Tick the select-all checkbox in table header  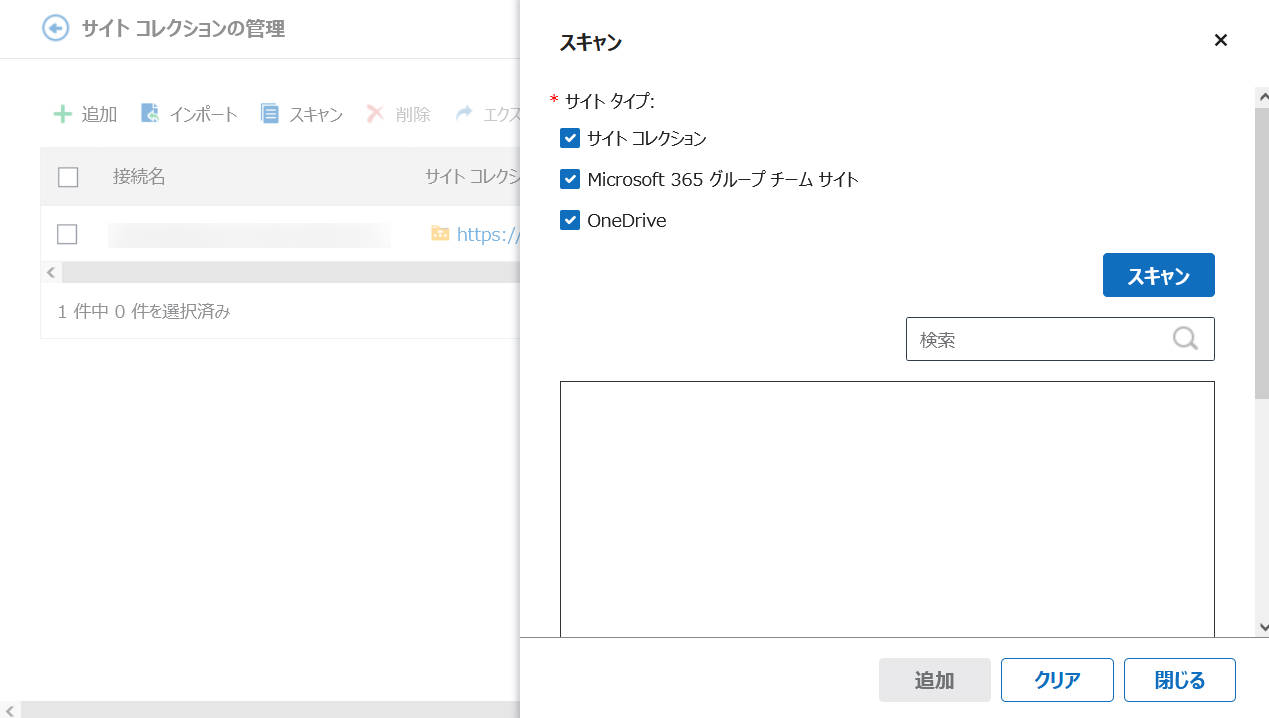(68, 177)
